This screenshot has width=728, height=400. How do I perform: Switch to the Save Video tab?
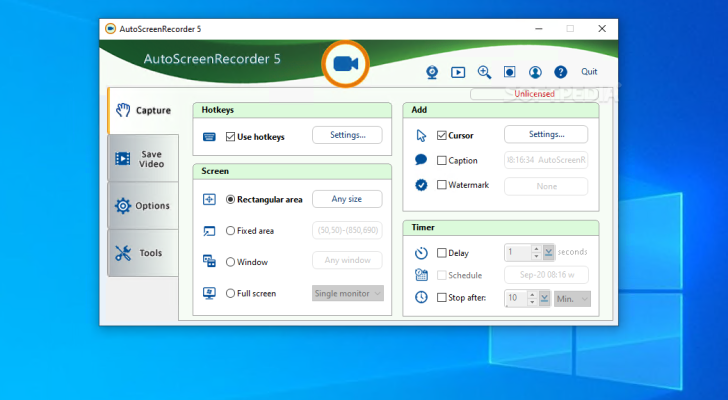tap(143, 159)
